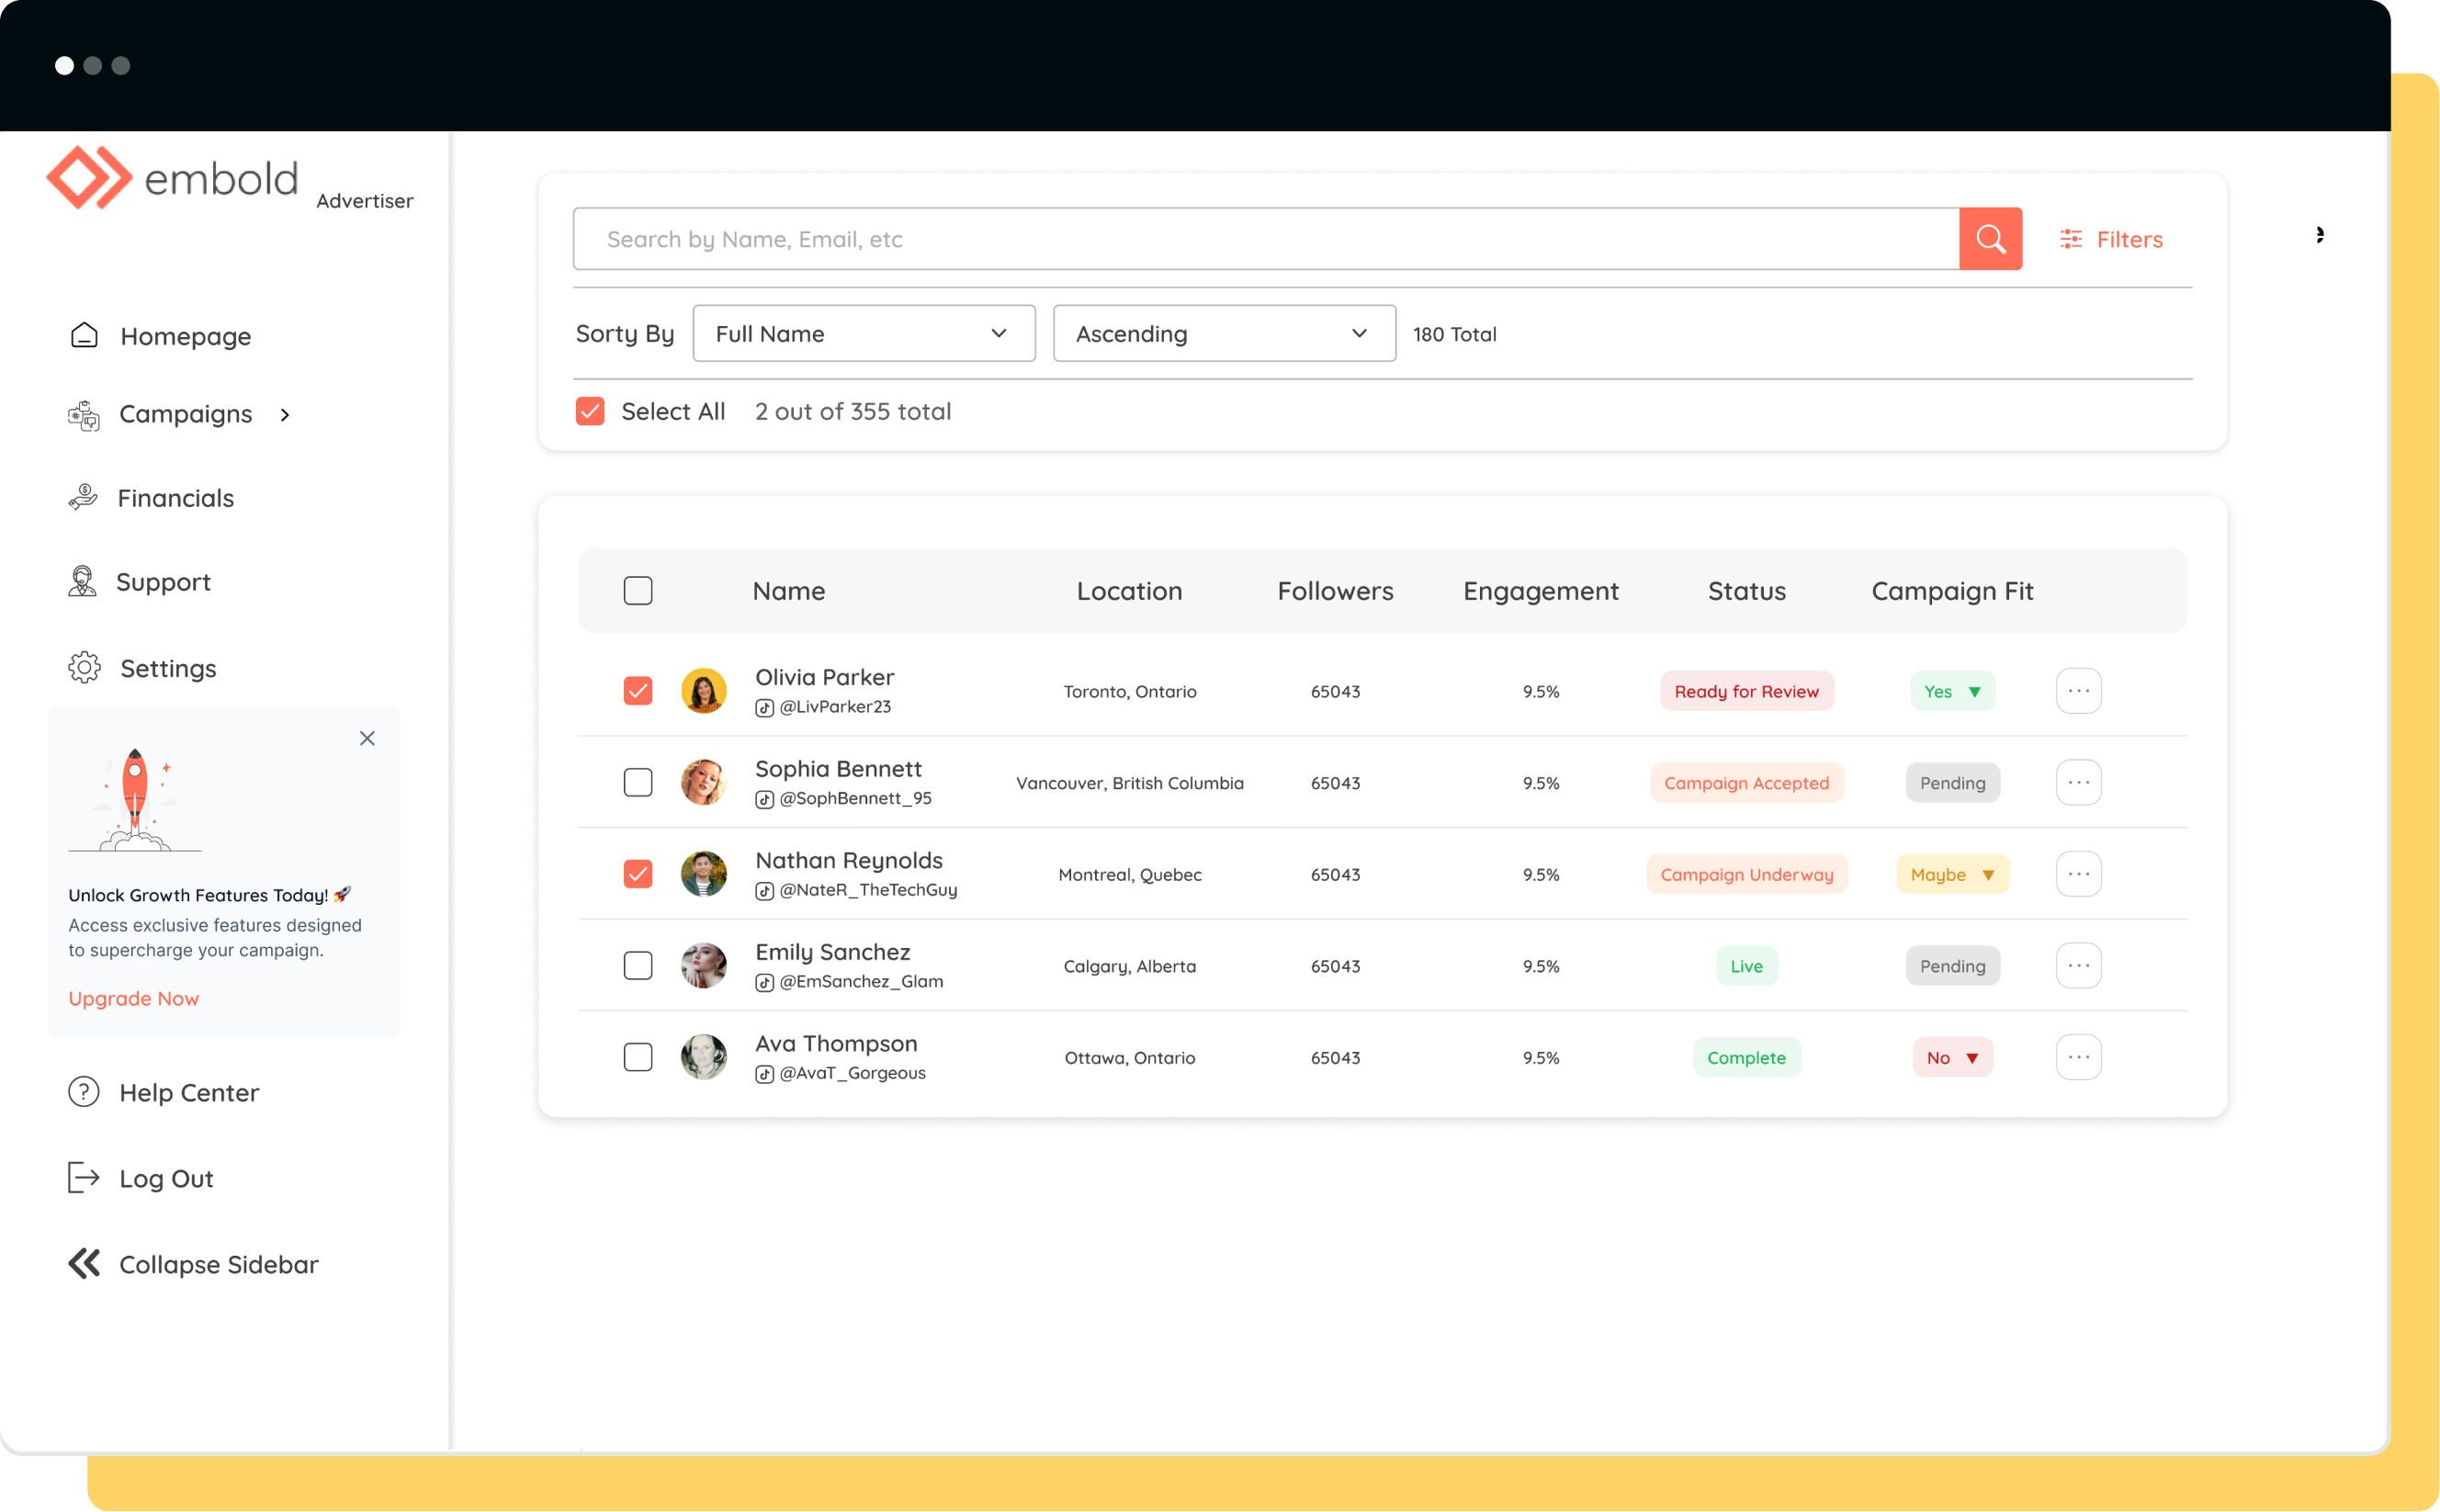
Task: Open more options for Olivia Parker
Action: coord(2078,691)
